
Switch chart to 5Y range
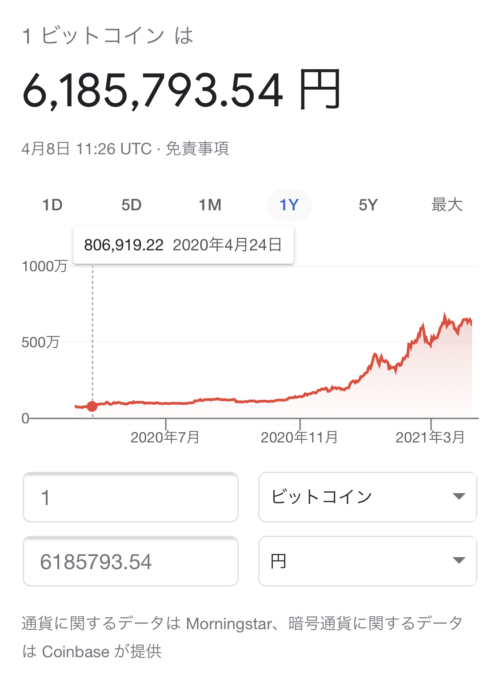click(368, 205)
